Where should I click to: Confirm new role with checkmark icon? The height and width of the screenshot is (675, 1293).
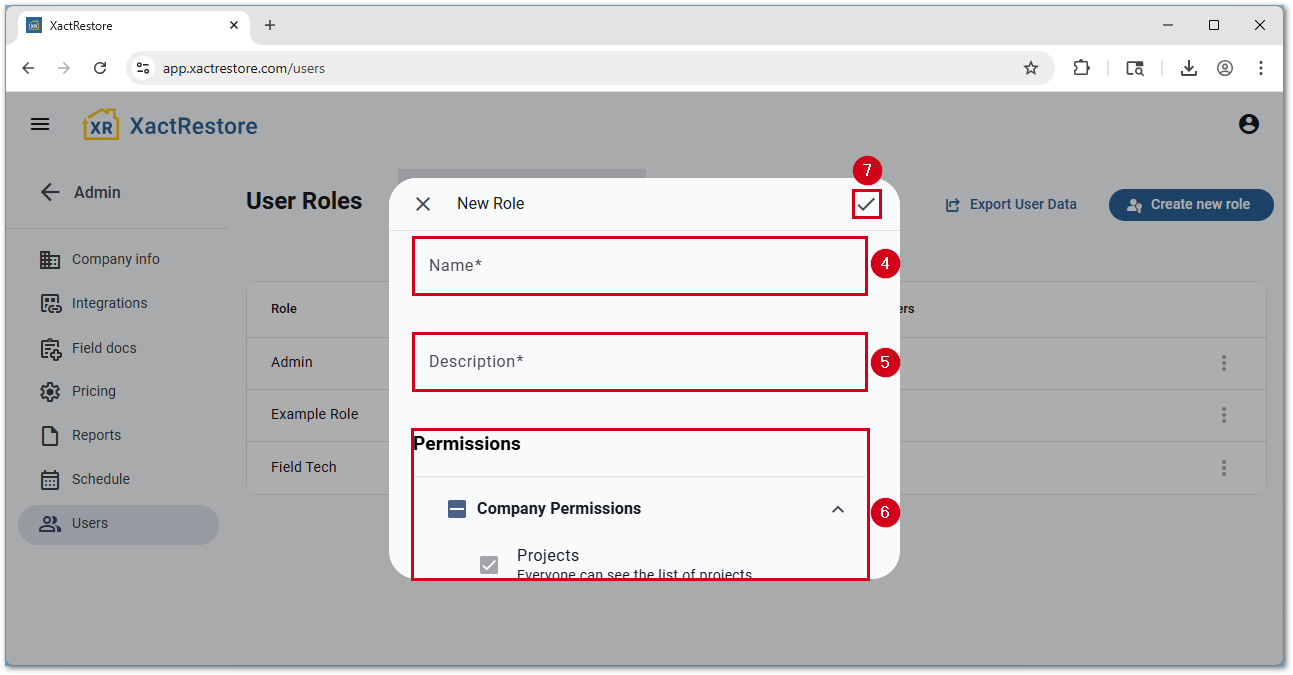pos(866,204)
